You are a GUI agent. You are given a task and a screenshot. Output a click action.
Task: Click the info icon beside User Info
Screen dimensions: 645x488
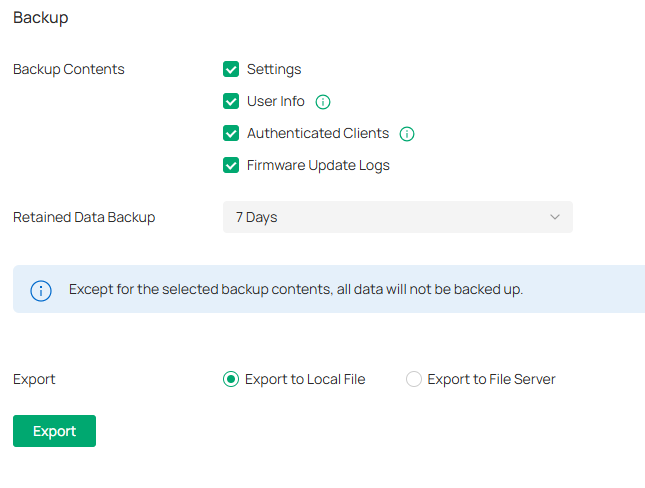pos(323,102)
